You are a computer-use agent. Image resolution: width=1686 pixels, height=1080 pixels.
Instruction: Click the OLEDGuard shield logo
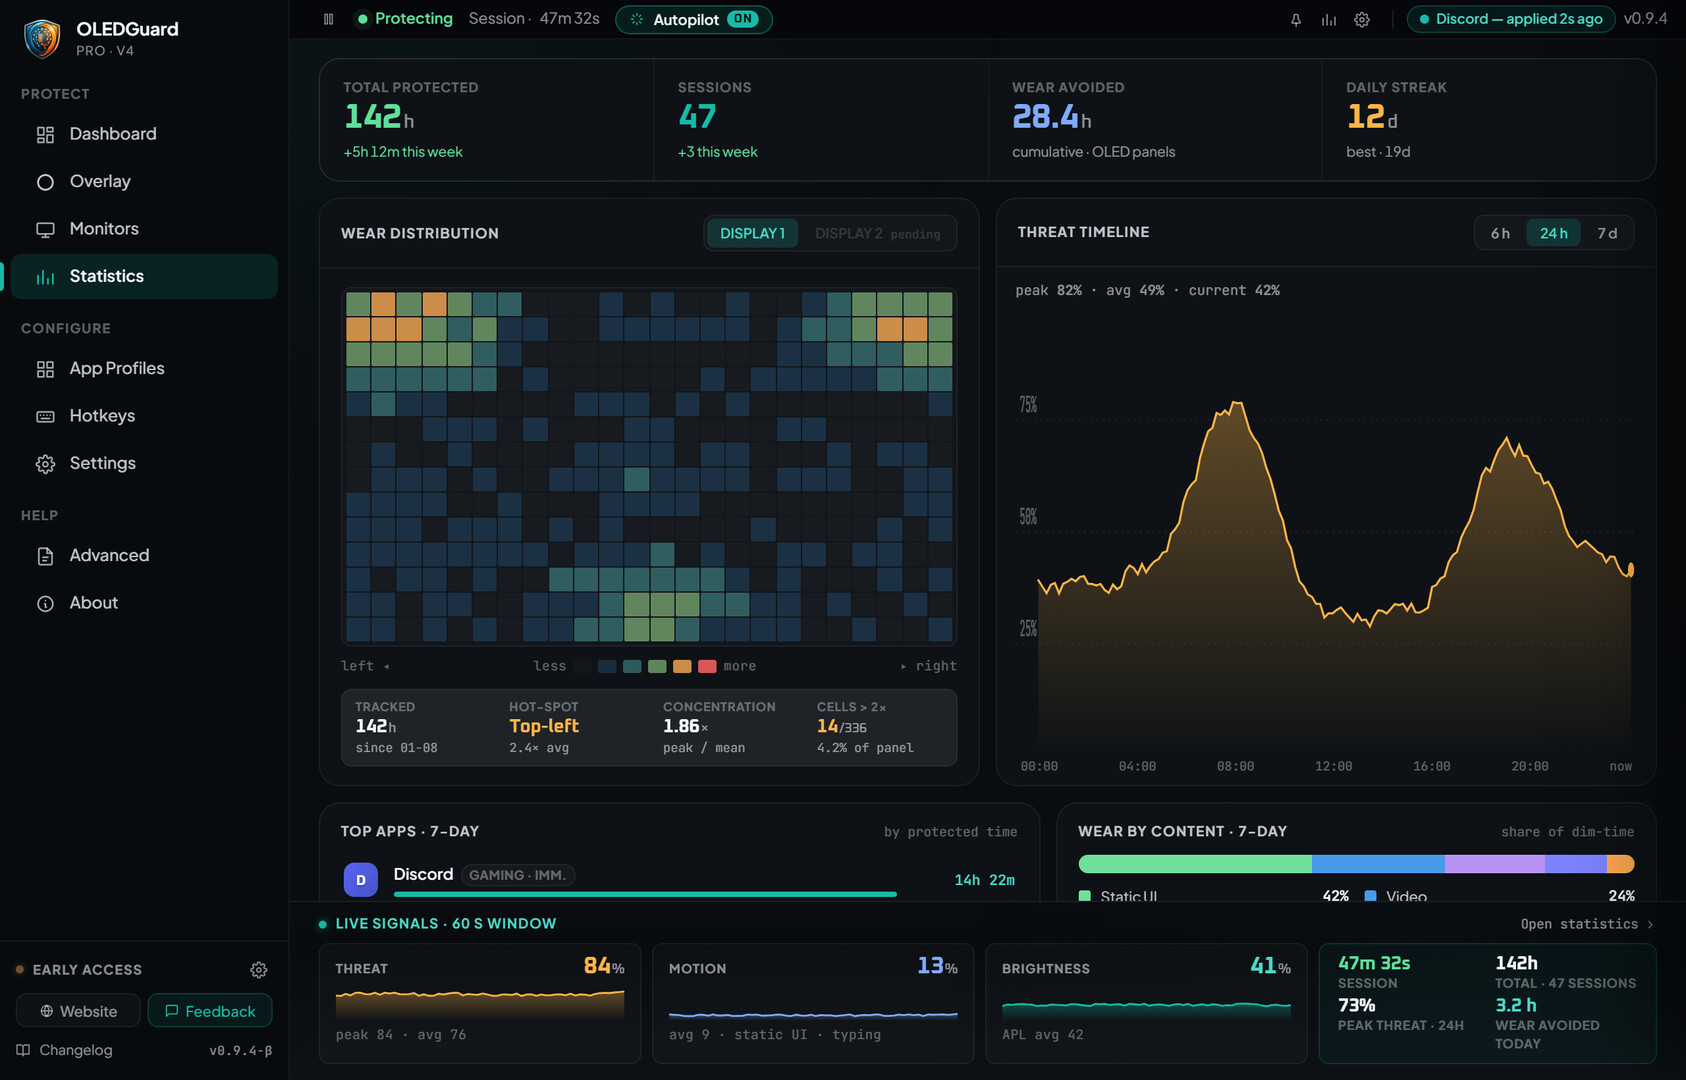[x=42, y=39]
